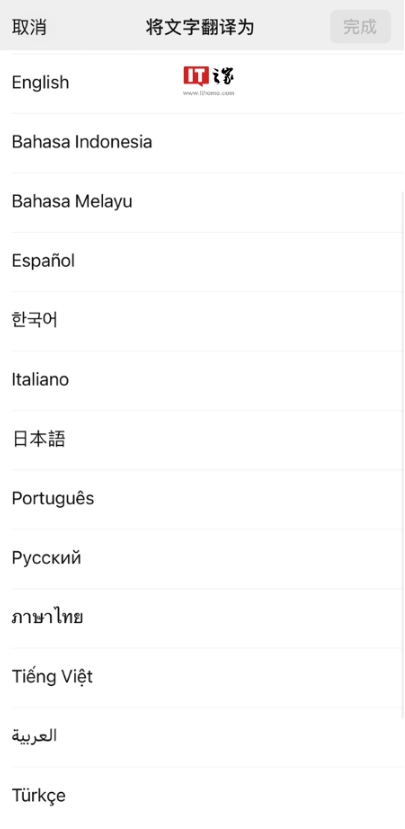Screen dimensions: 405x829
Task: Select Bahasa Melayu language option
Action: tap(202, 202)
